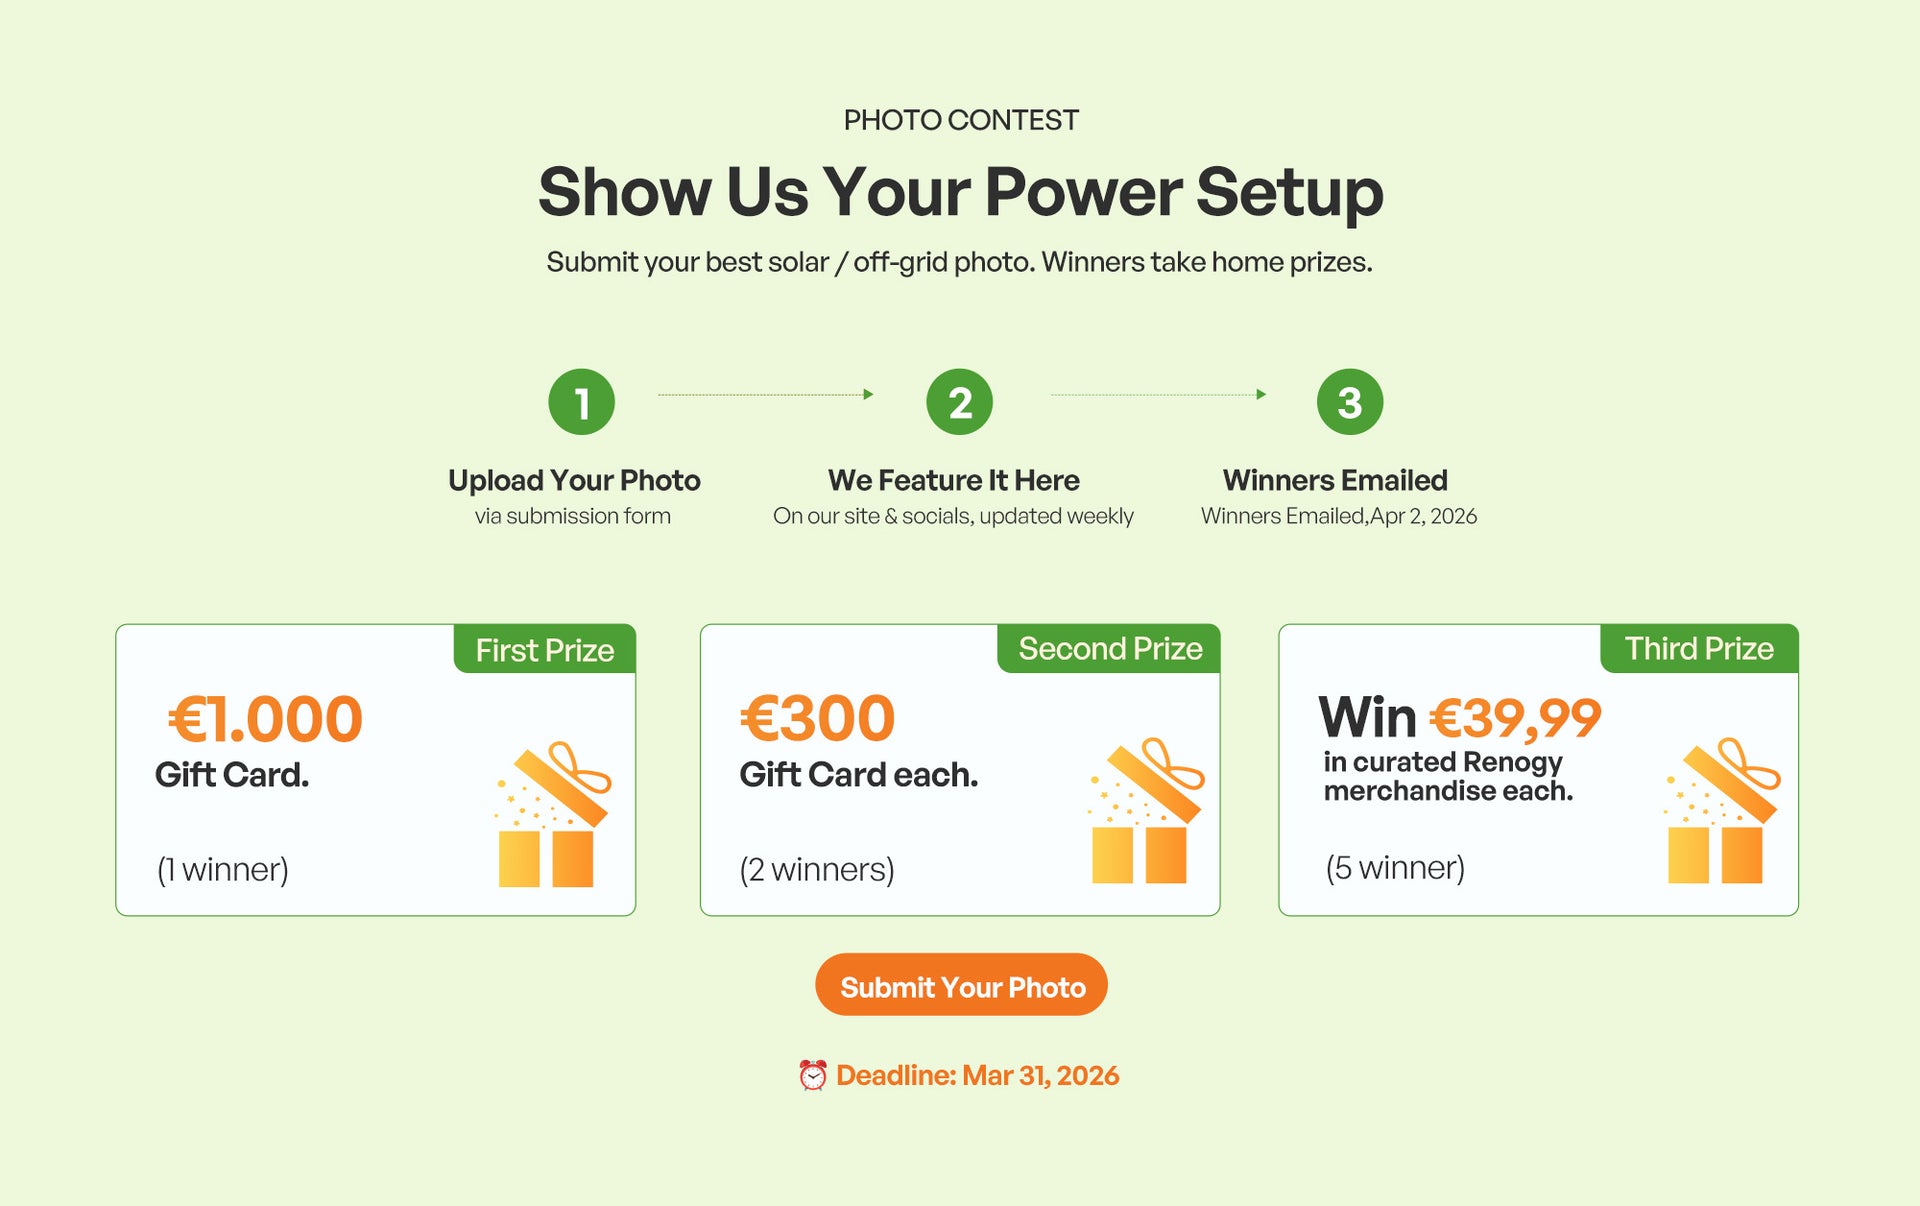Image resolution: width=1920 pixels, height=1206 pixels.
Task: Select the Third Prize green label
Action: coord(1699,649)
